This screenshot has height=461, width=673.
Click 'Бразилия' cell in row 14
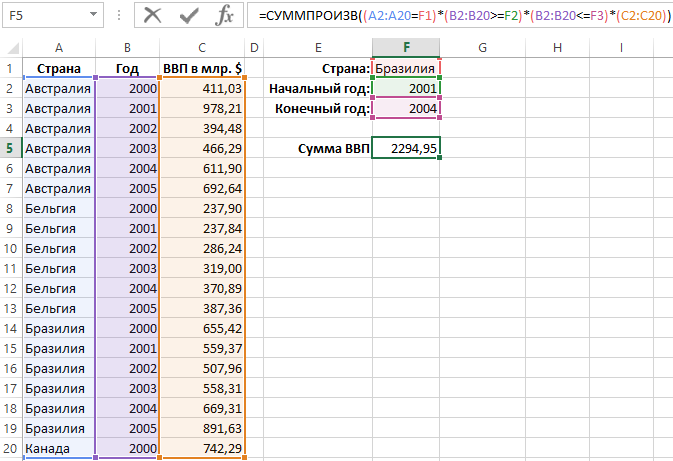click(x=59, y=328)
